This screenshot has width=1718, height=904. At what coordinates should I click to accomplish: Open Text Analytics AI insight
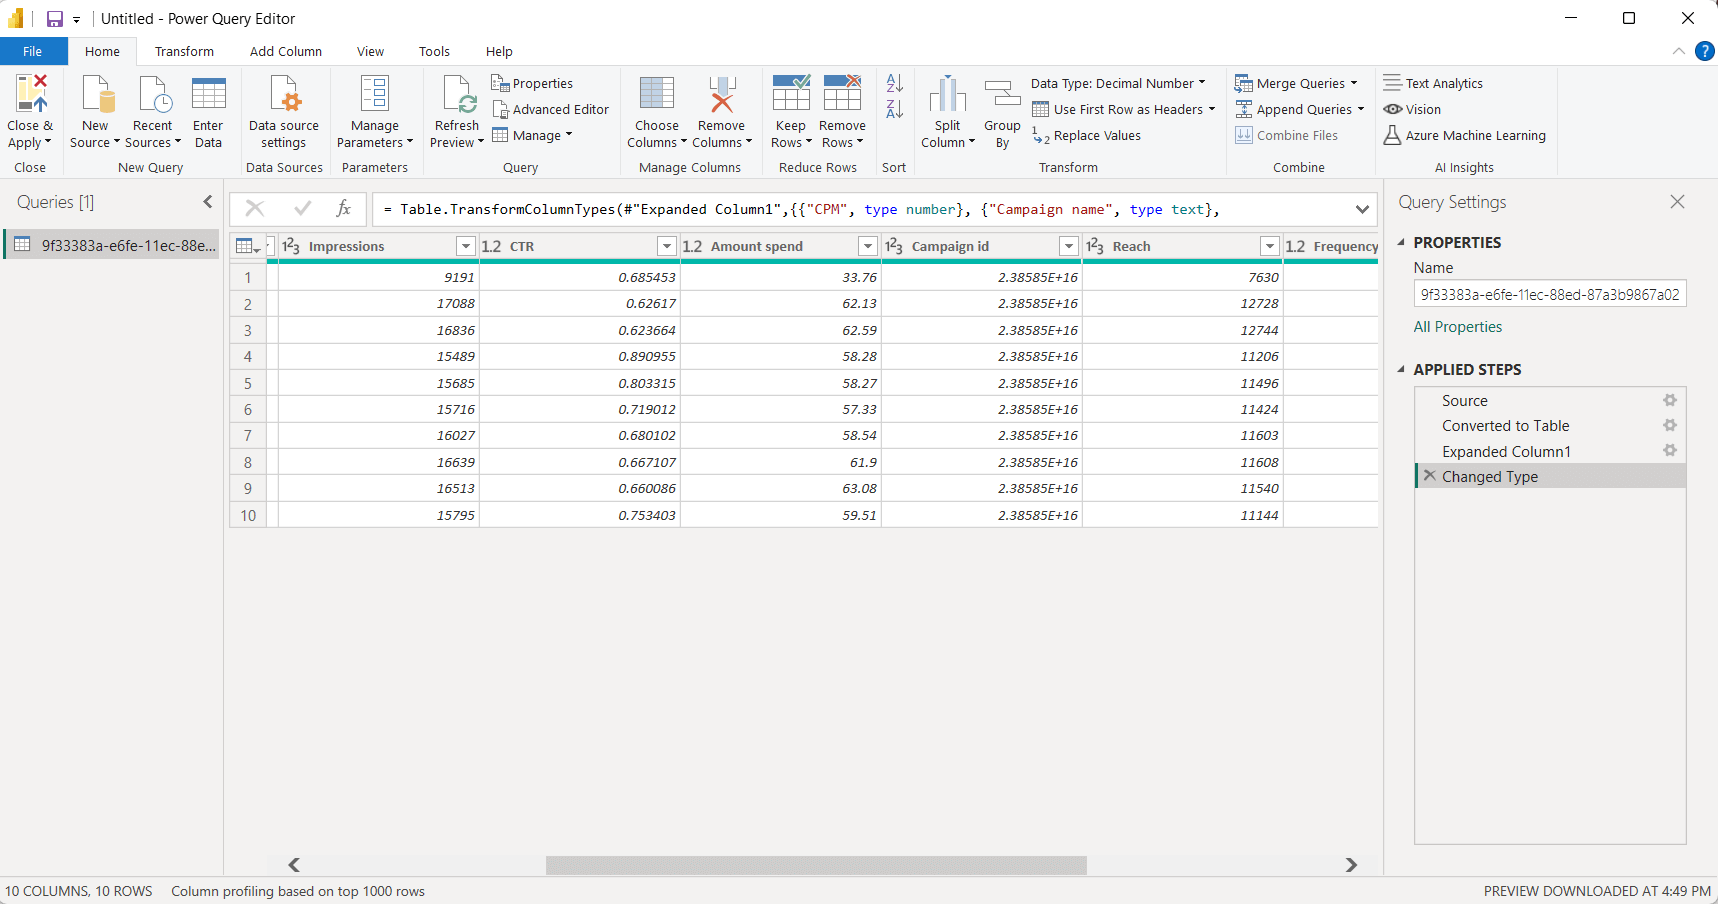pos(1433,83)
